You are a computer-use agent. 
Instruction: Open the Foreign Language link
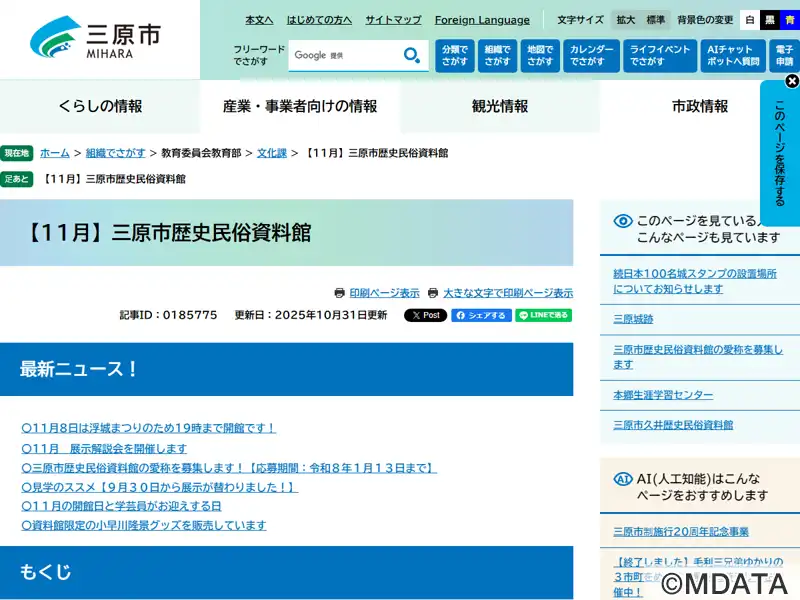482,20
